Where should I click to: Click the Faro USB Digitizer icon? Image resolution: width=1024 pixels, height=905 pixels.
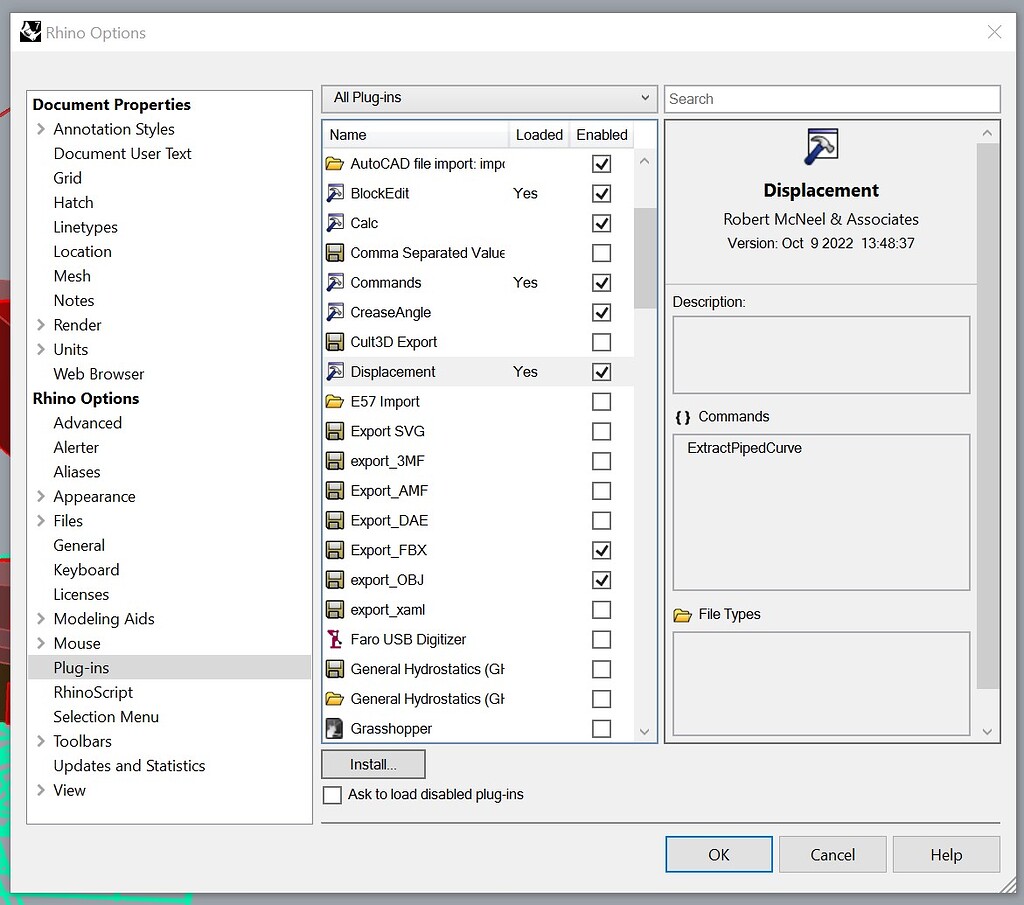coord(334,639)
